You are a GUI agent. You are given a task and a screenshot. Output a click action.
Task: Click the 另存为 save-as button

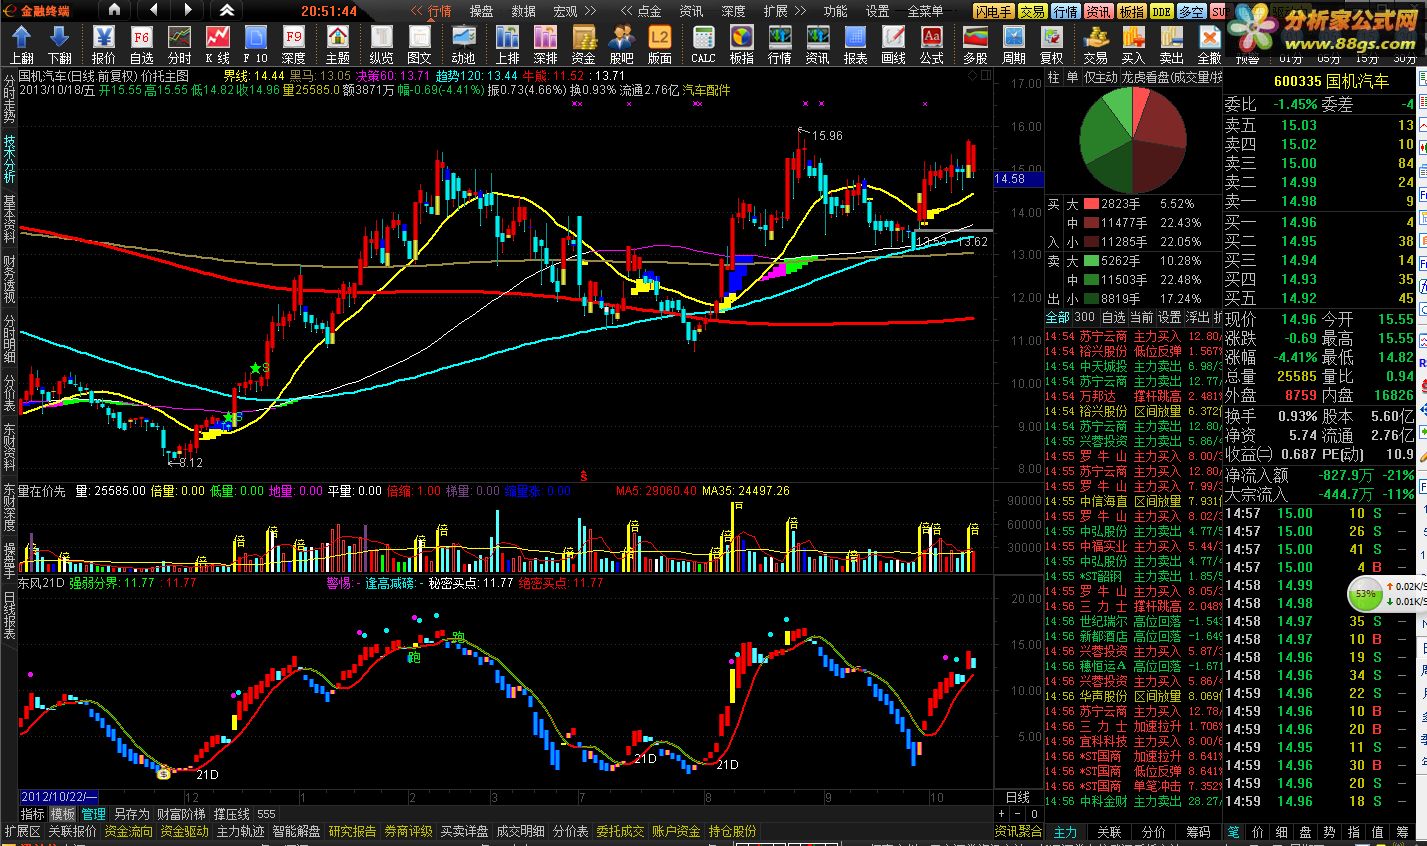point(132,815)
